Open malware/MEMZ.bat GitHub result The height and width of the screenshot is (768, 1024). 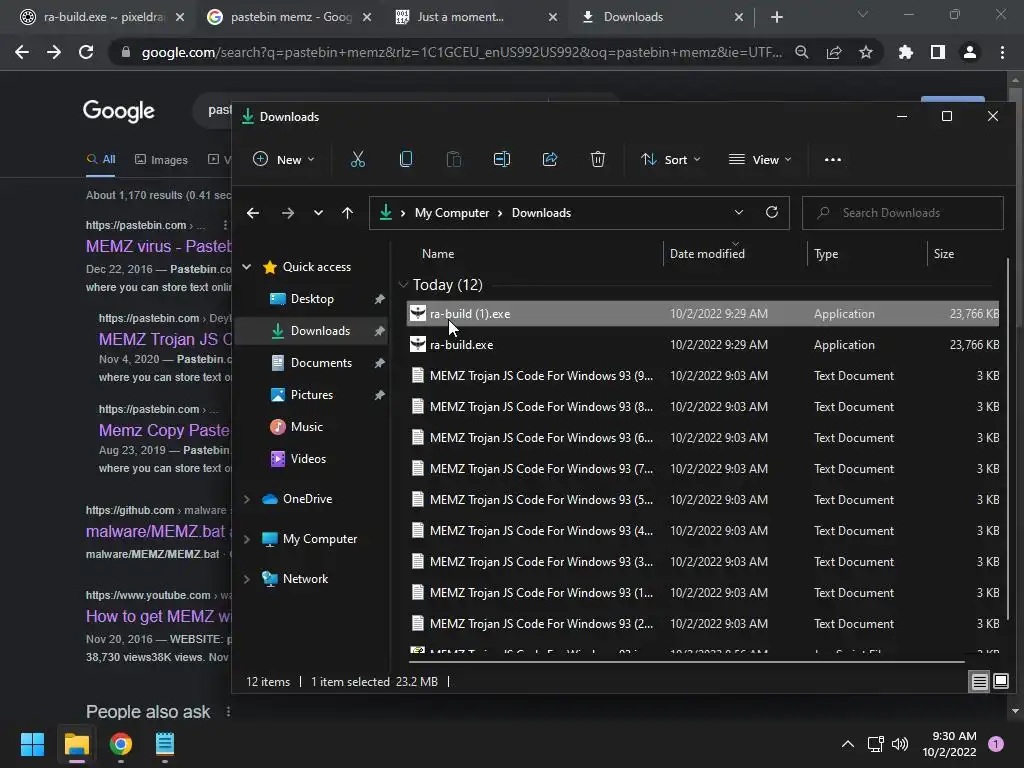(x=159, y=532)
